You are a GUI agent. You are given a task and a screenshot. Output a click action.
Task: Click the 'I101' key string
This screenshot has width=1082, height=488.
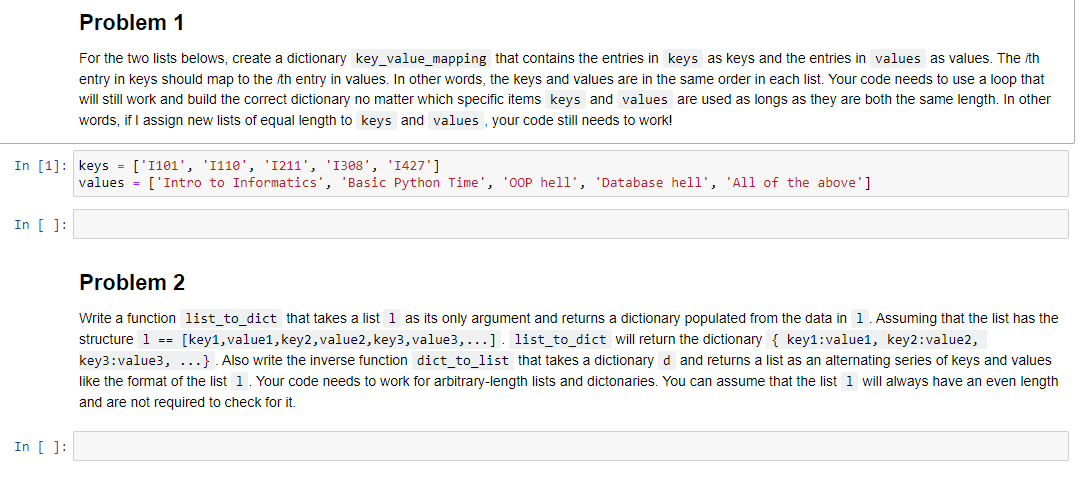pos(164,165)
